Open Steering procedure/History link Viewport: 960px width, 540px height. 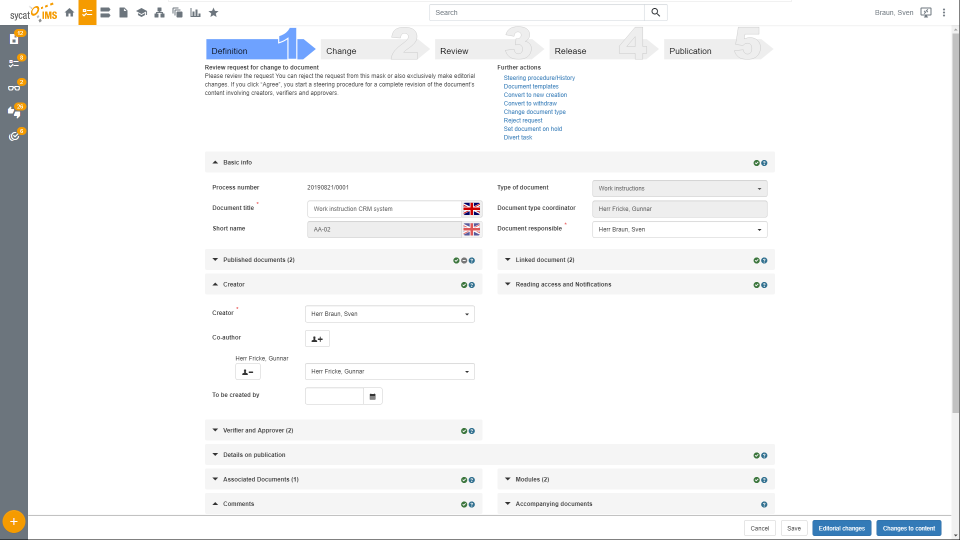[x=539, y=78]
